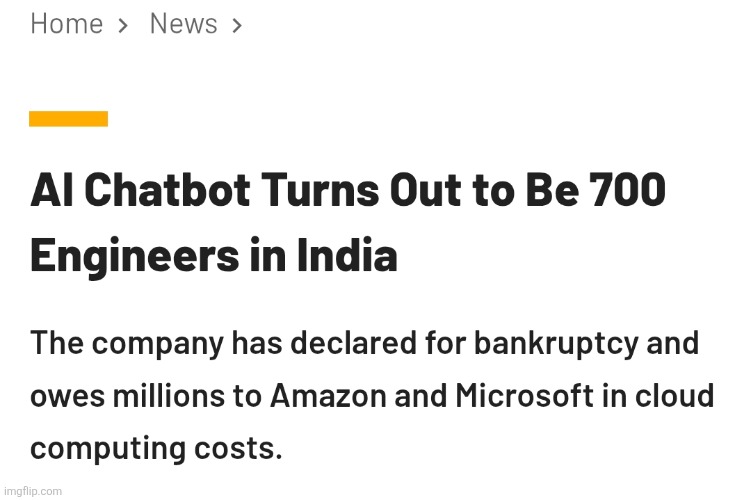This screenshot has height=500, width=751.
Task: Click the word 'Amazon' in the summary
Action: pyautogui.click(x=329, y=396)
